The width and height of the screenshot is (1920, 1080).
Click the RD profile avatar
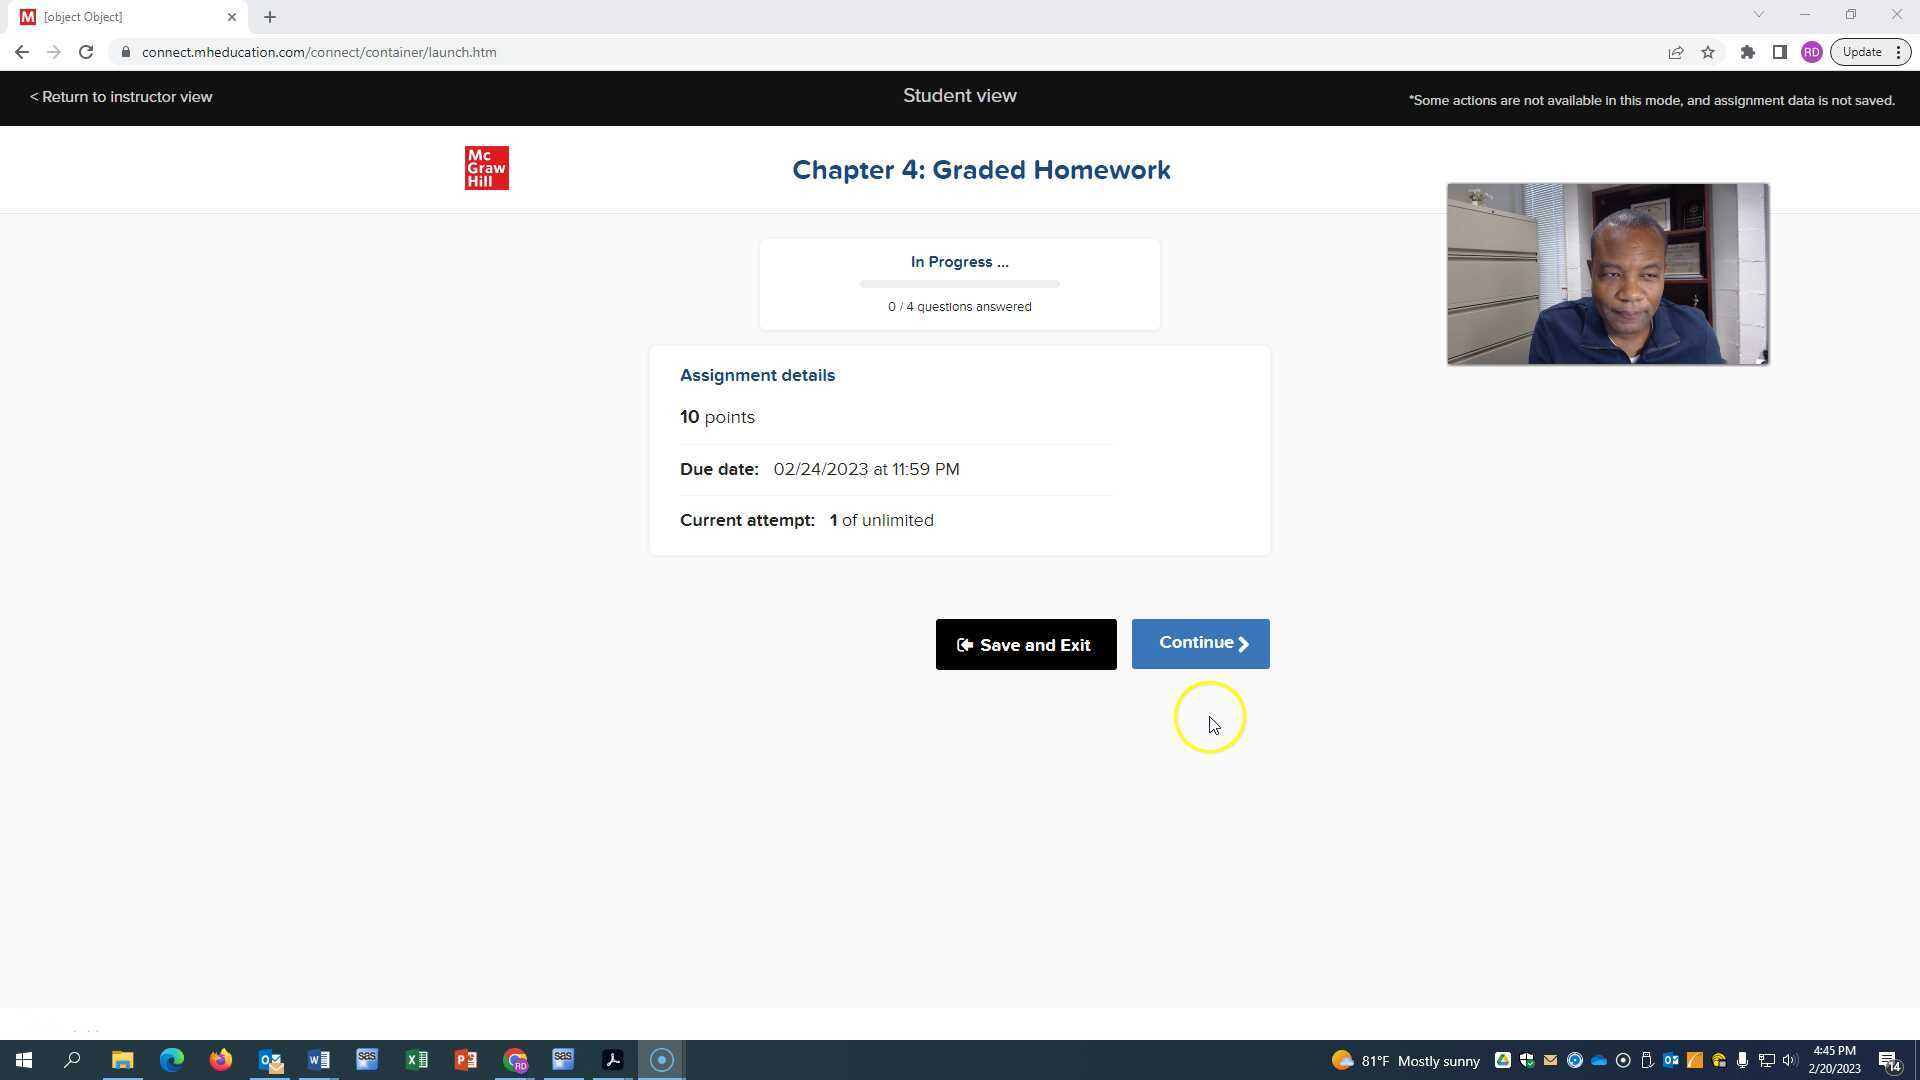pyautogui.click(x=1812, y=51)
